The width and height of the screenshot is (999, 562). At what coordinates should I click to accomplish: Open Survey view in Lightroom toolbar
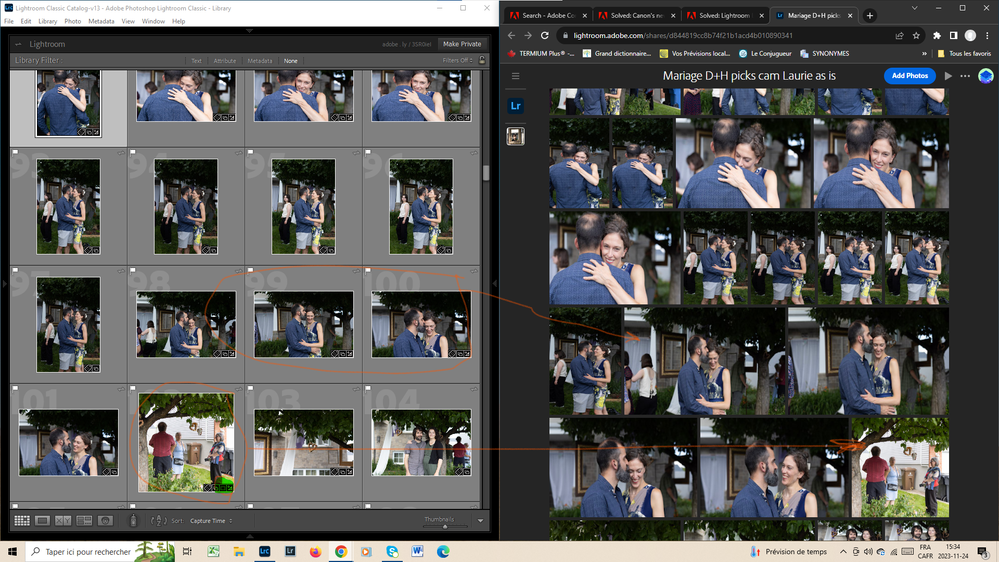(84, 521)
